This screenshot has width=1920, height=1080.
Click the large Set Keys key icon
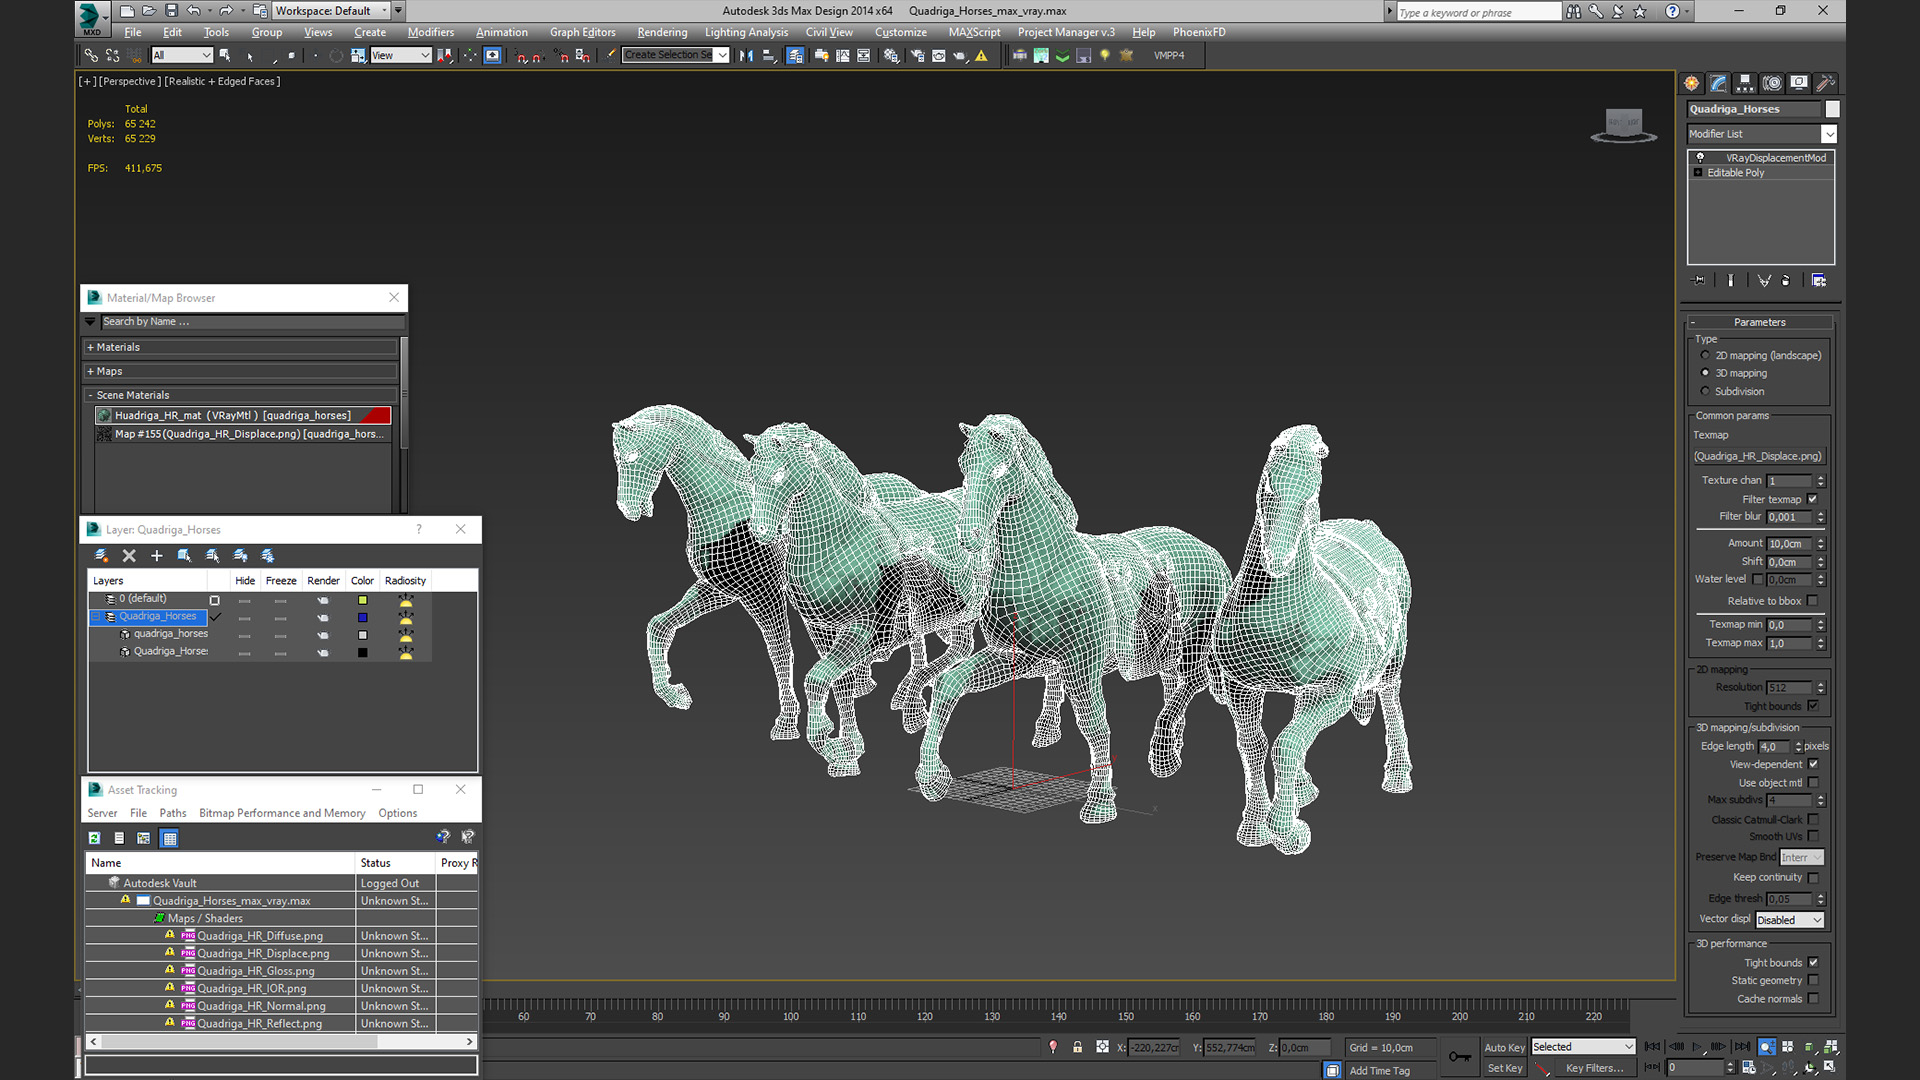(1460, 1057)
